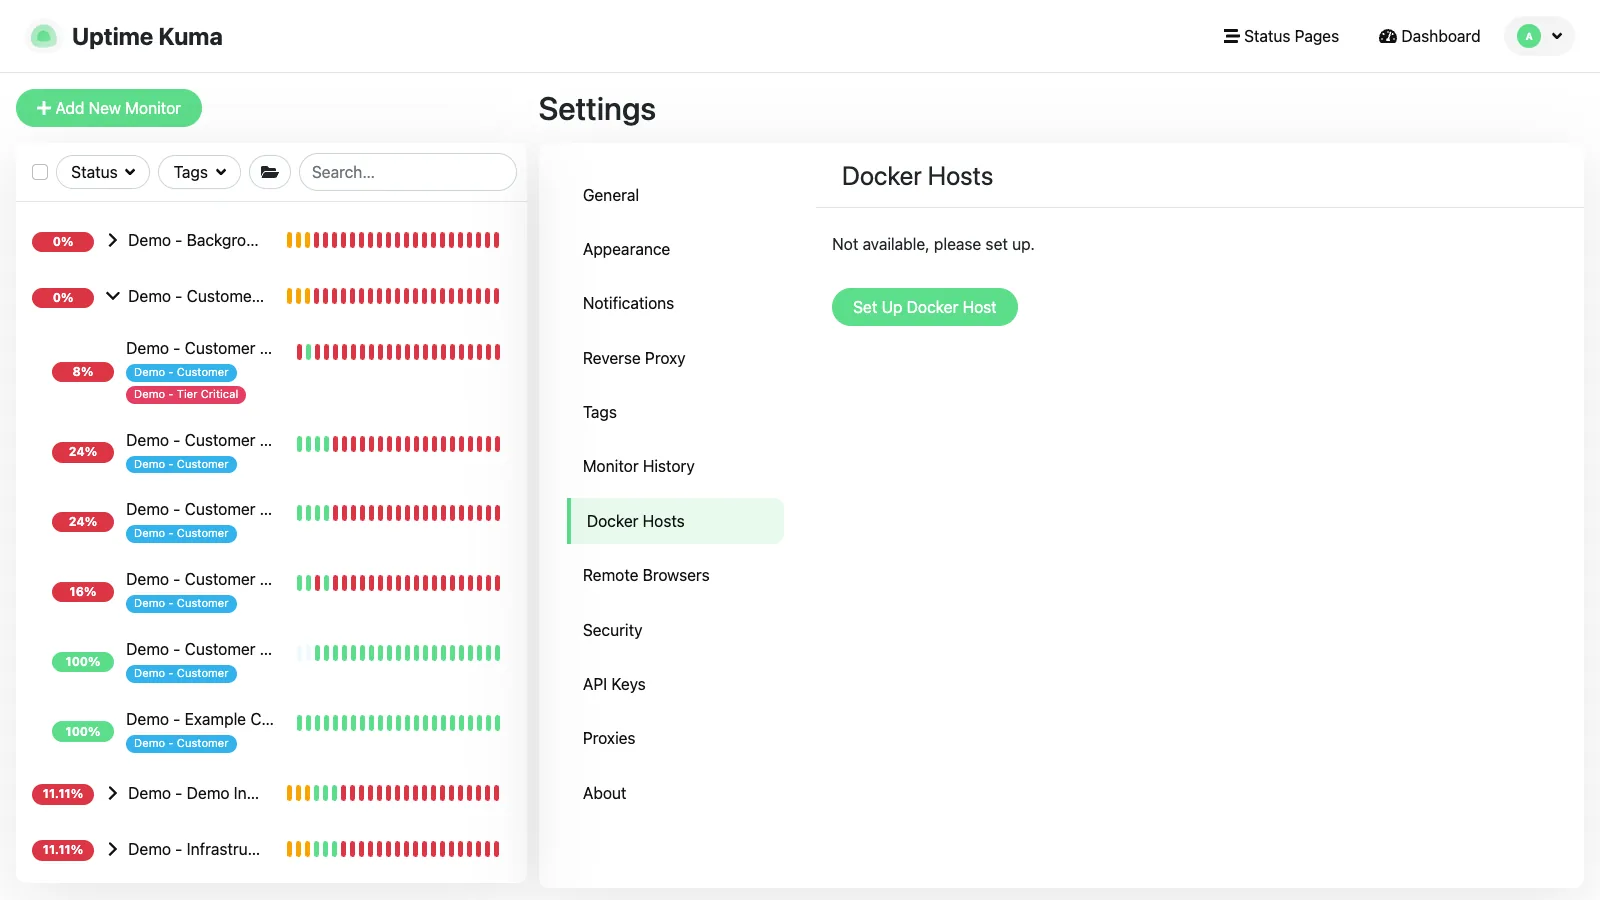The image size is (1600, 900).
Task: Open the Notifications settings tab
Action: coord(675,303)
